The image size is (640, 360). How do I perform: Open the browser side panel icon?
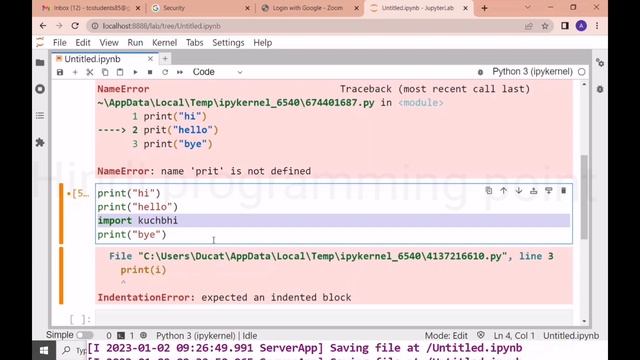(565, 26)
